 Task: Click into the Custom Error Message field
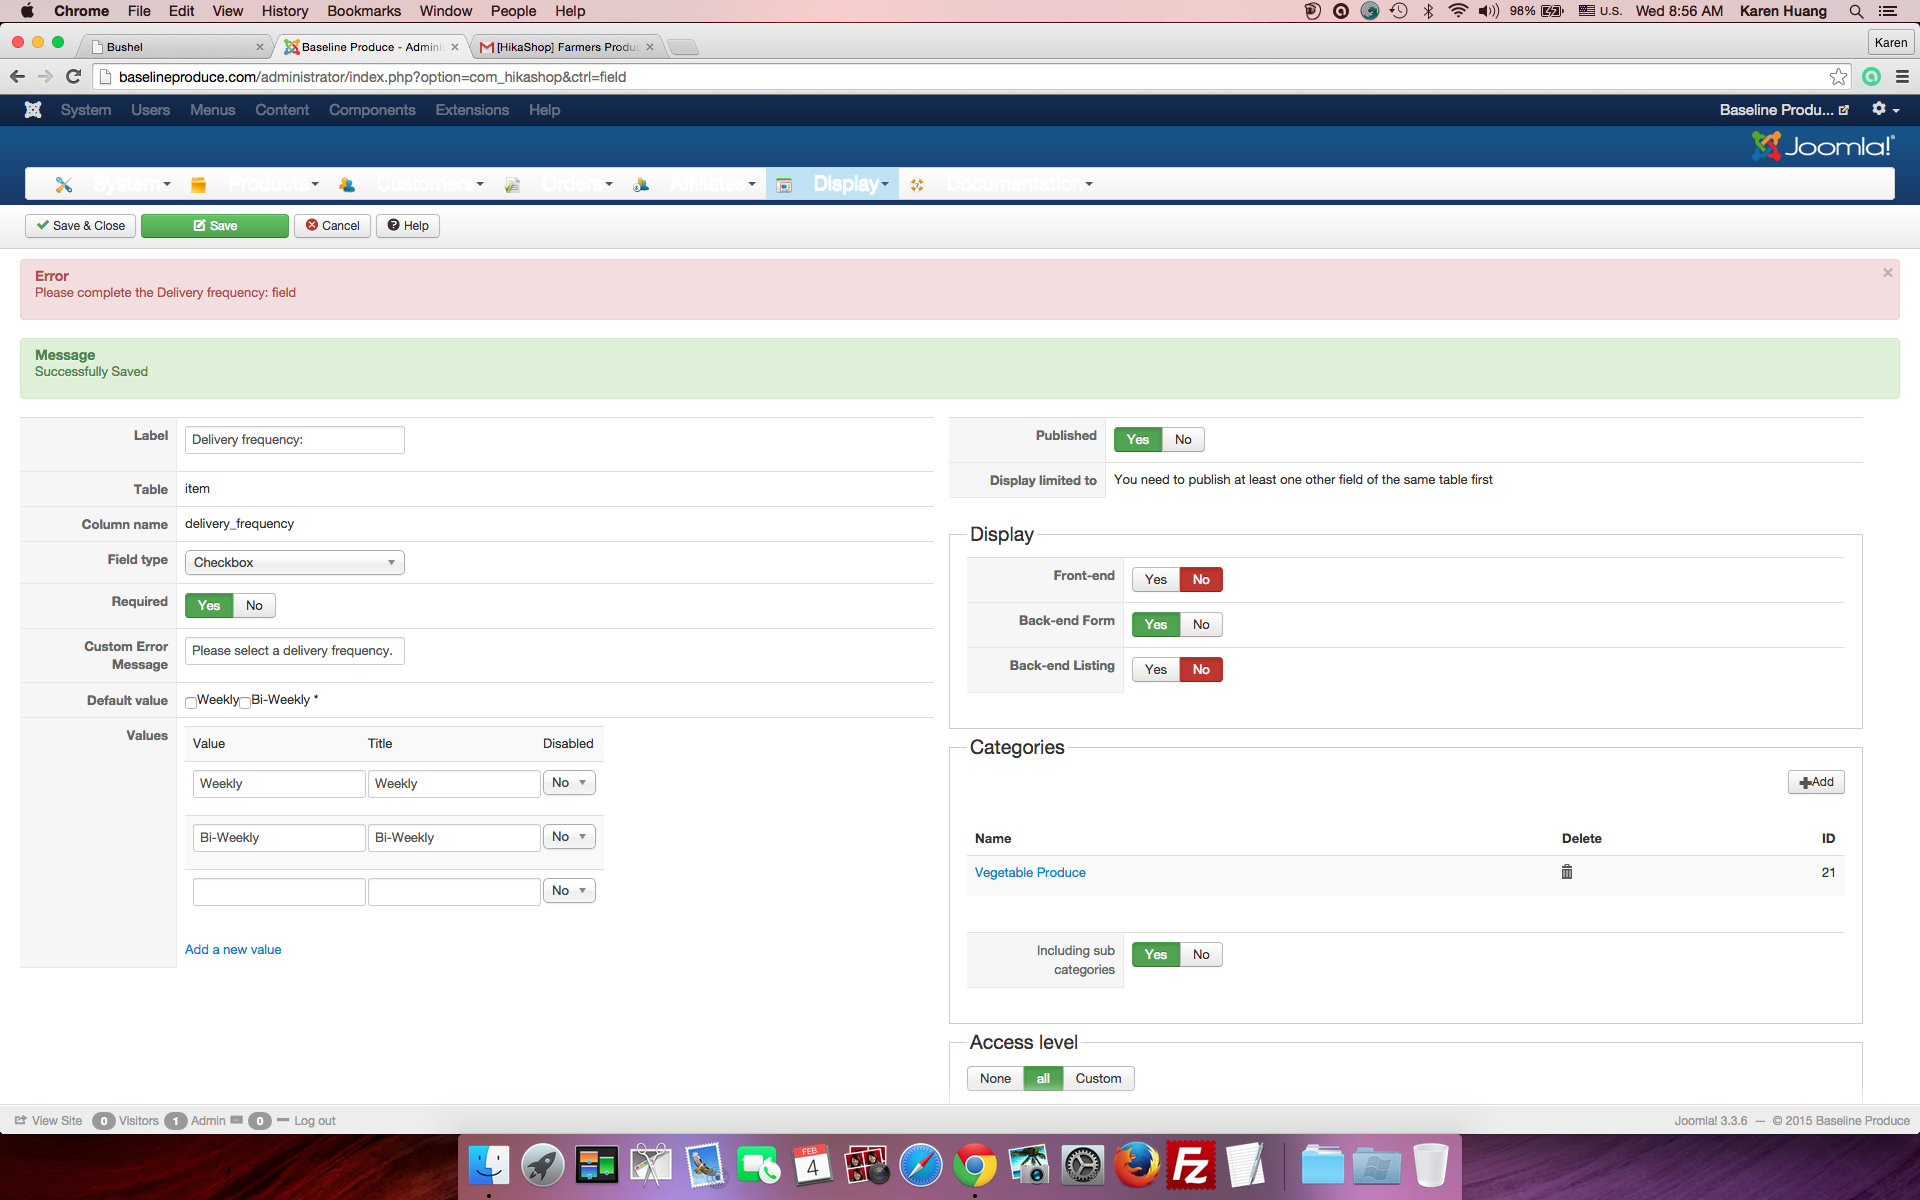(294, 651)
